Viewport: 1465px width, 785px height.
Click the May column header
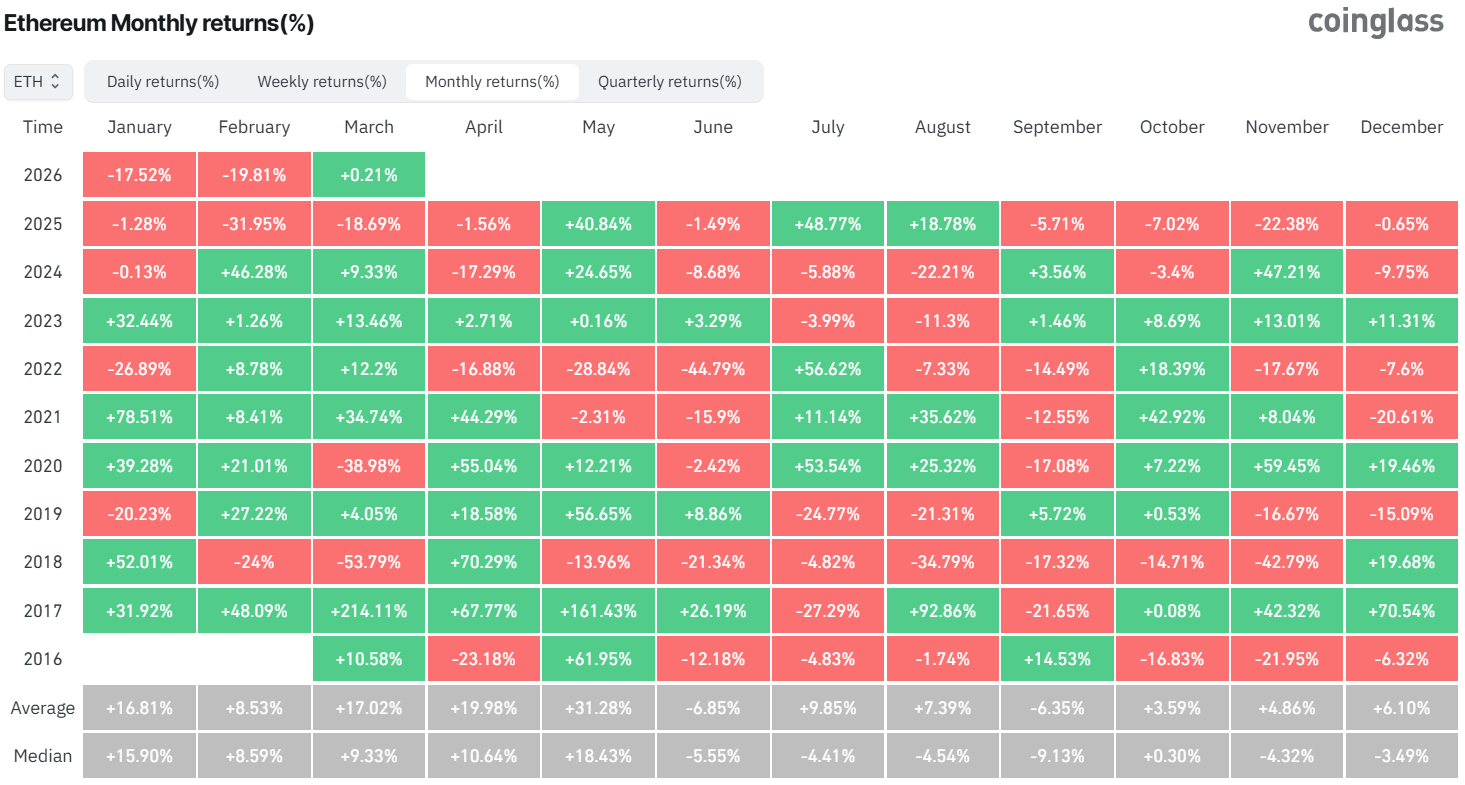click(598, 127)
